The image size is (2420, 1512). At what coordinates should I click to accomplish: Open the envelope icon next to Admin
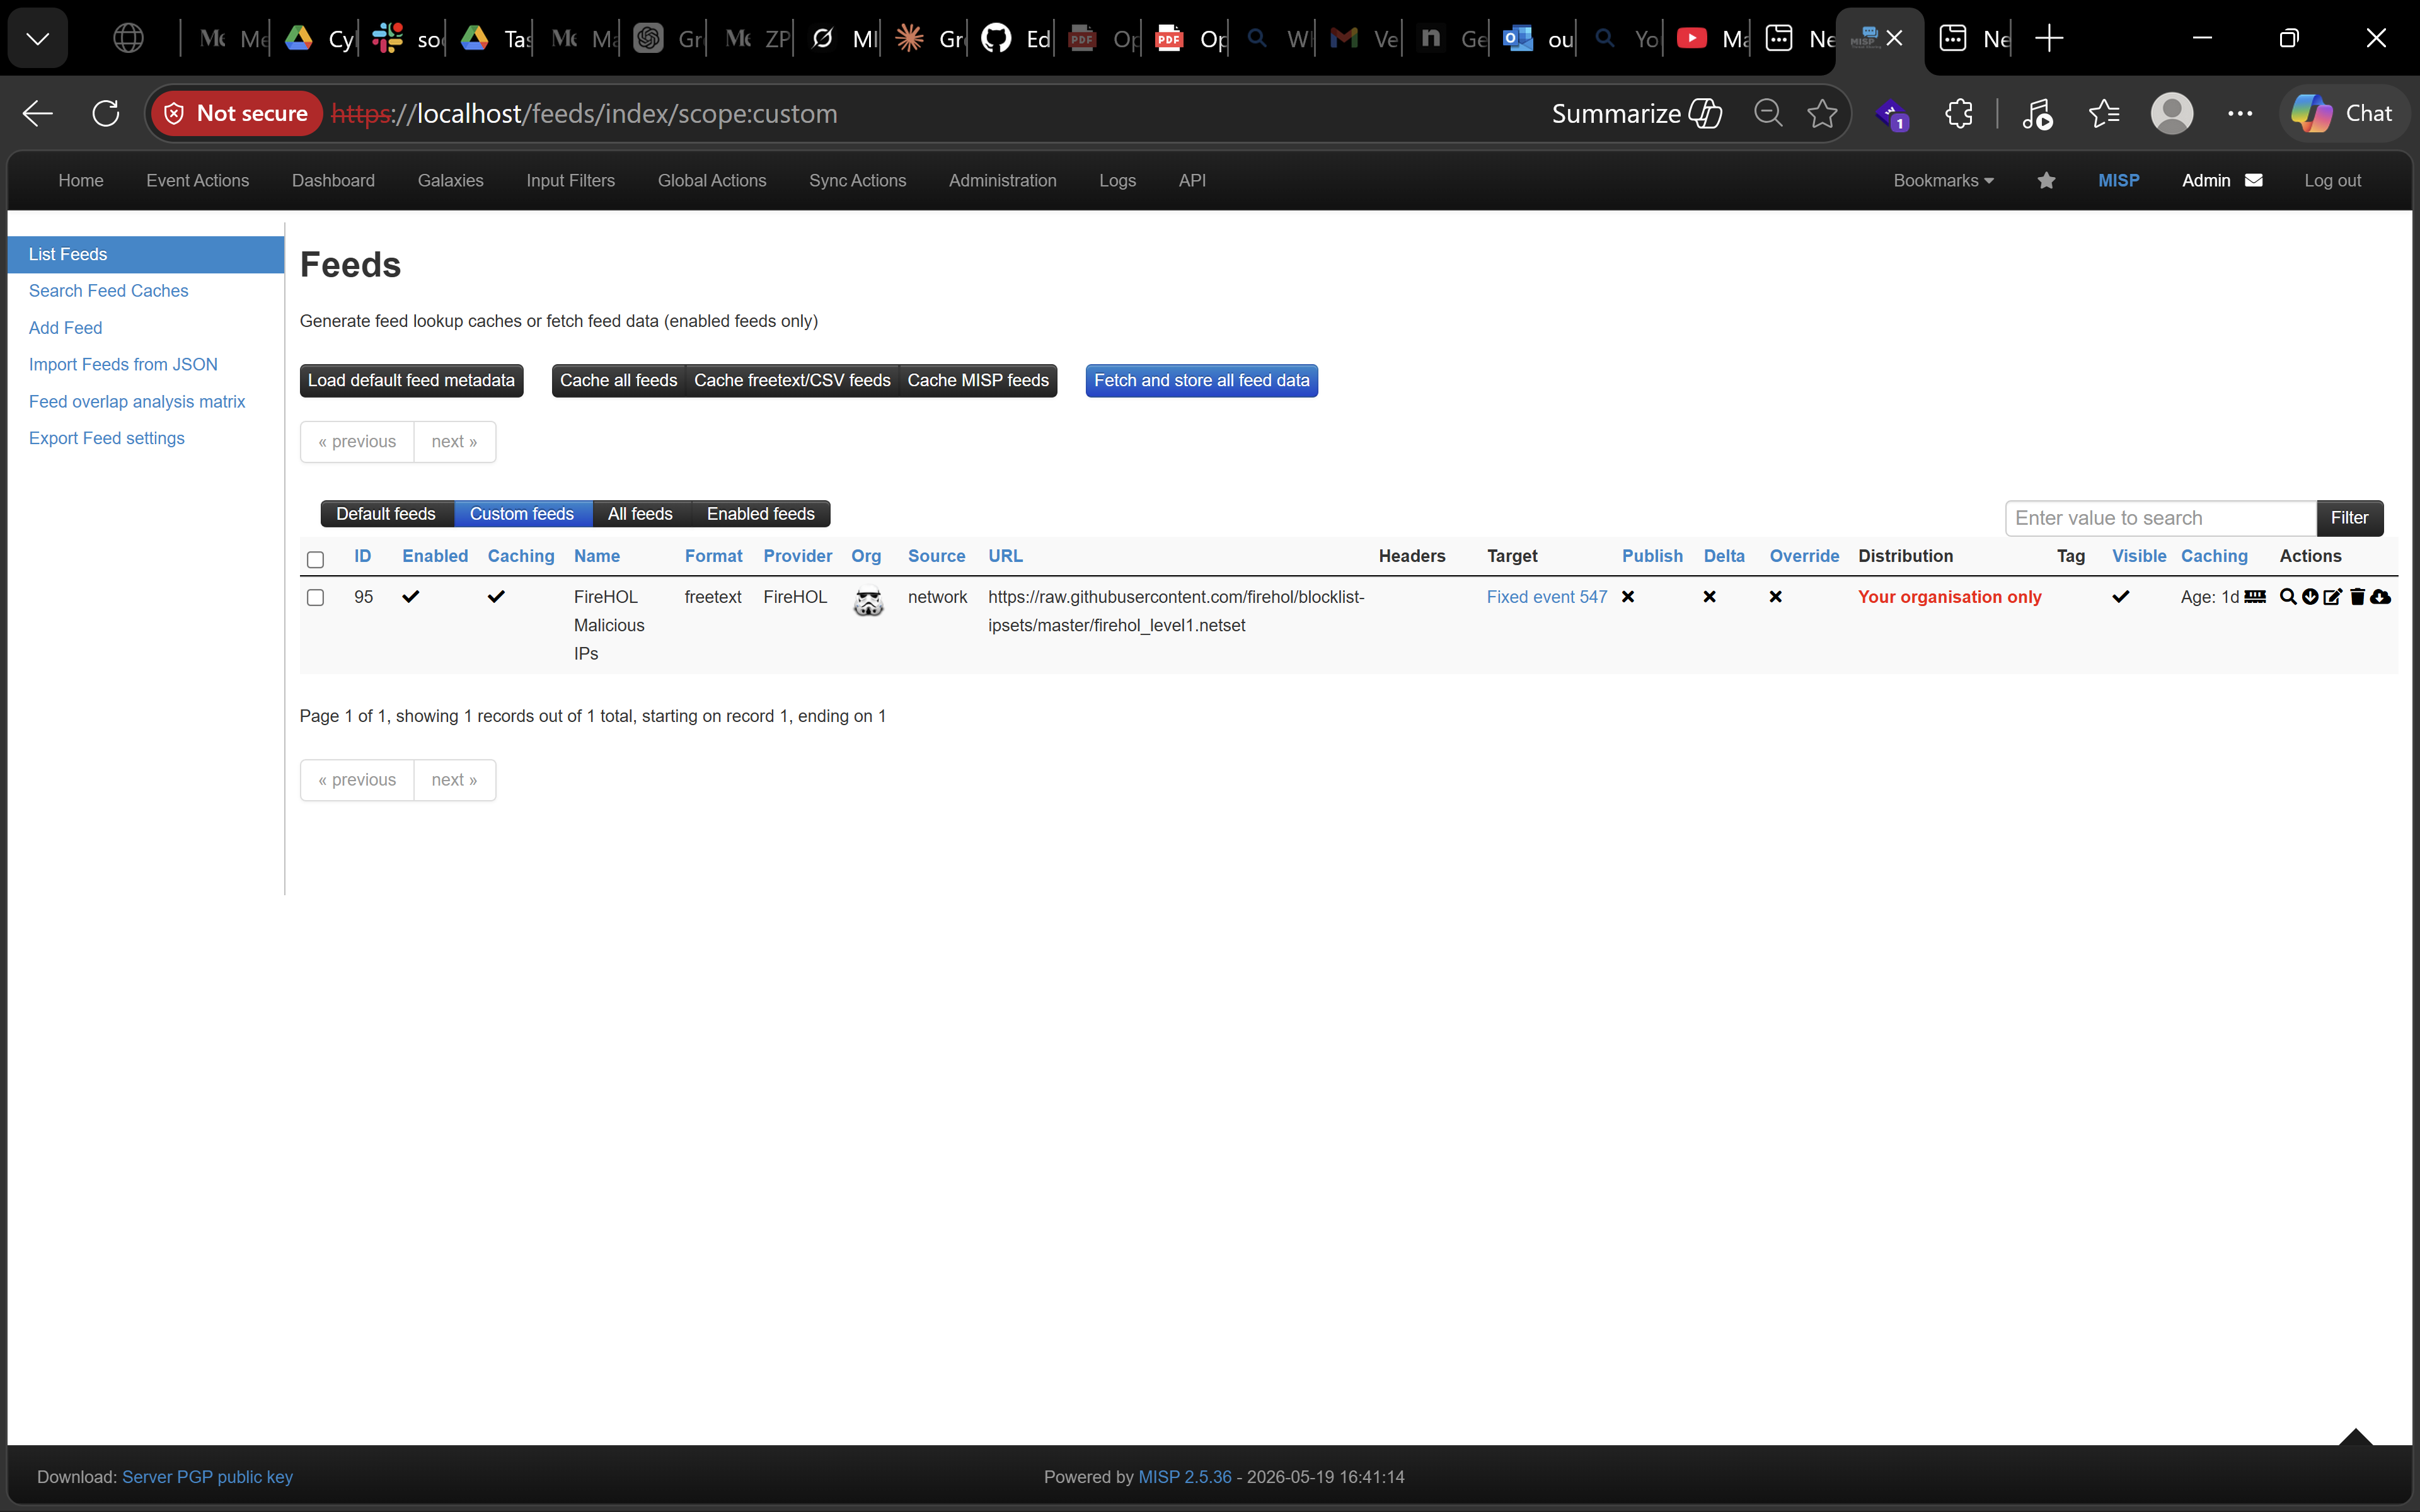coord(2254,180)
